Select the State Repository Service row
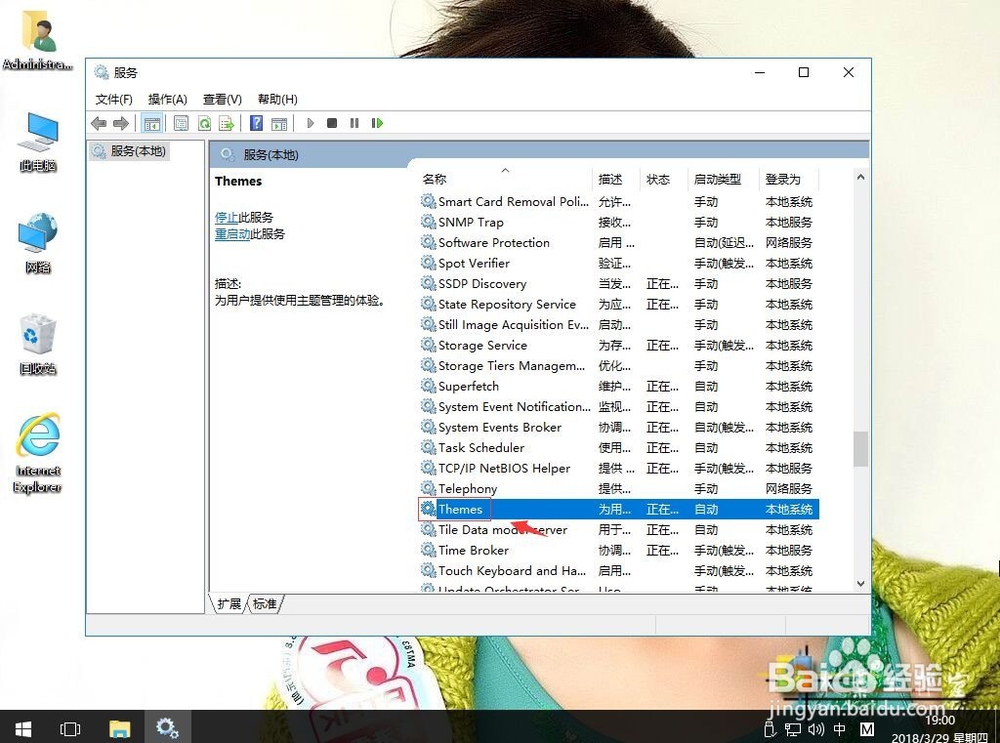 click(619, 305)
